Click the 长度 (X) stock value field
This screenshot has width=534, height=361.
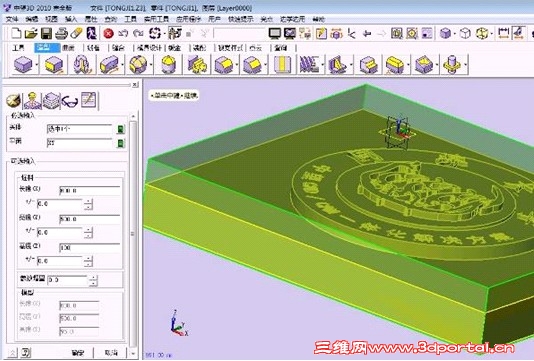pyautogui.click(x=90, y=190)
